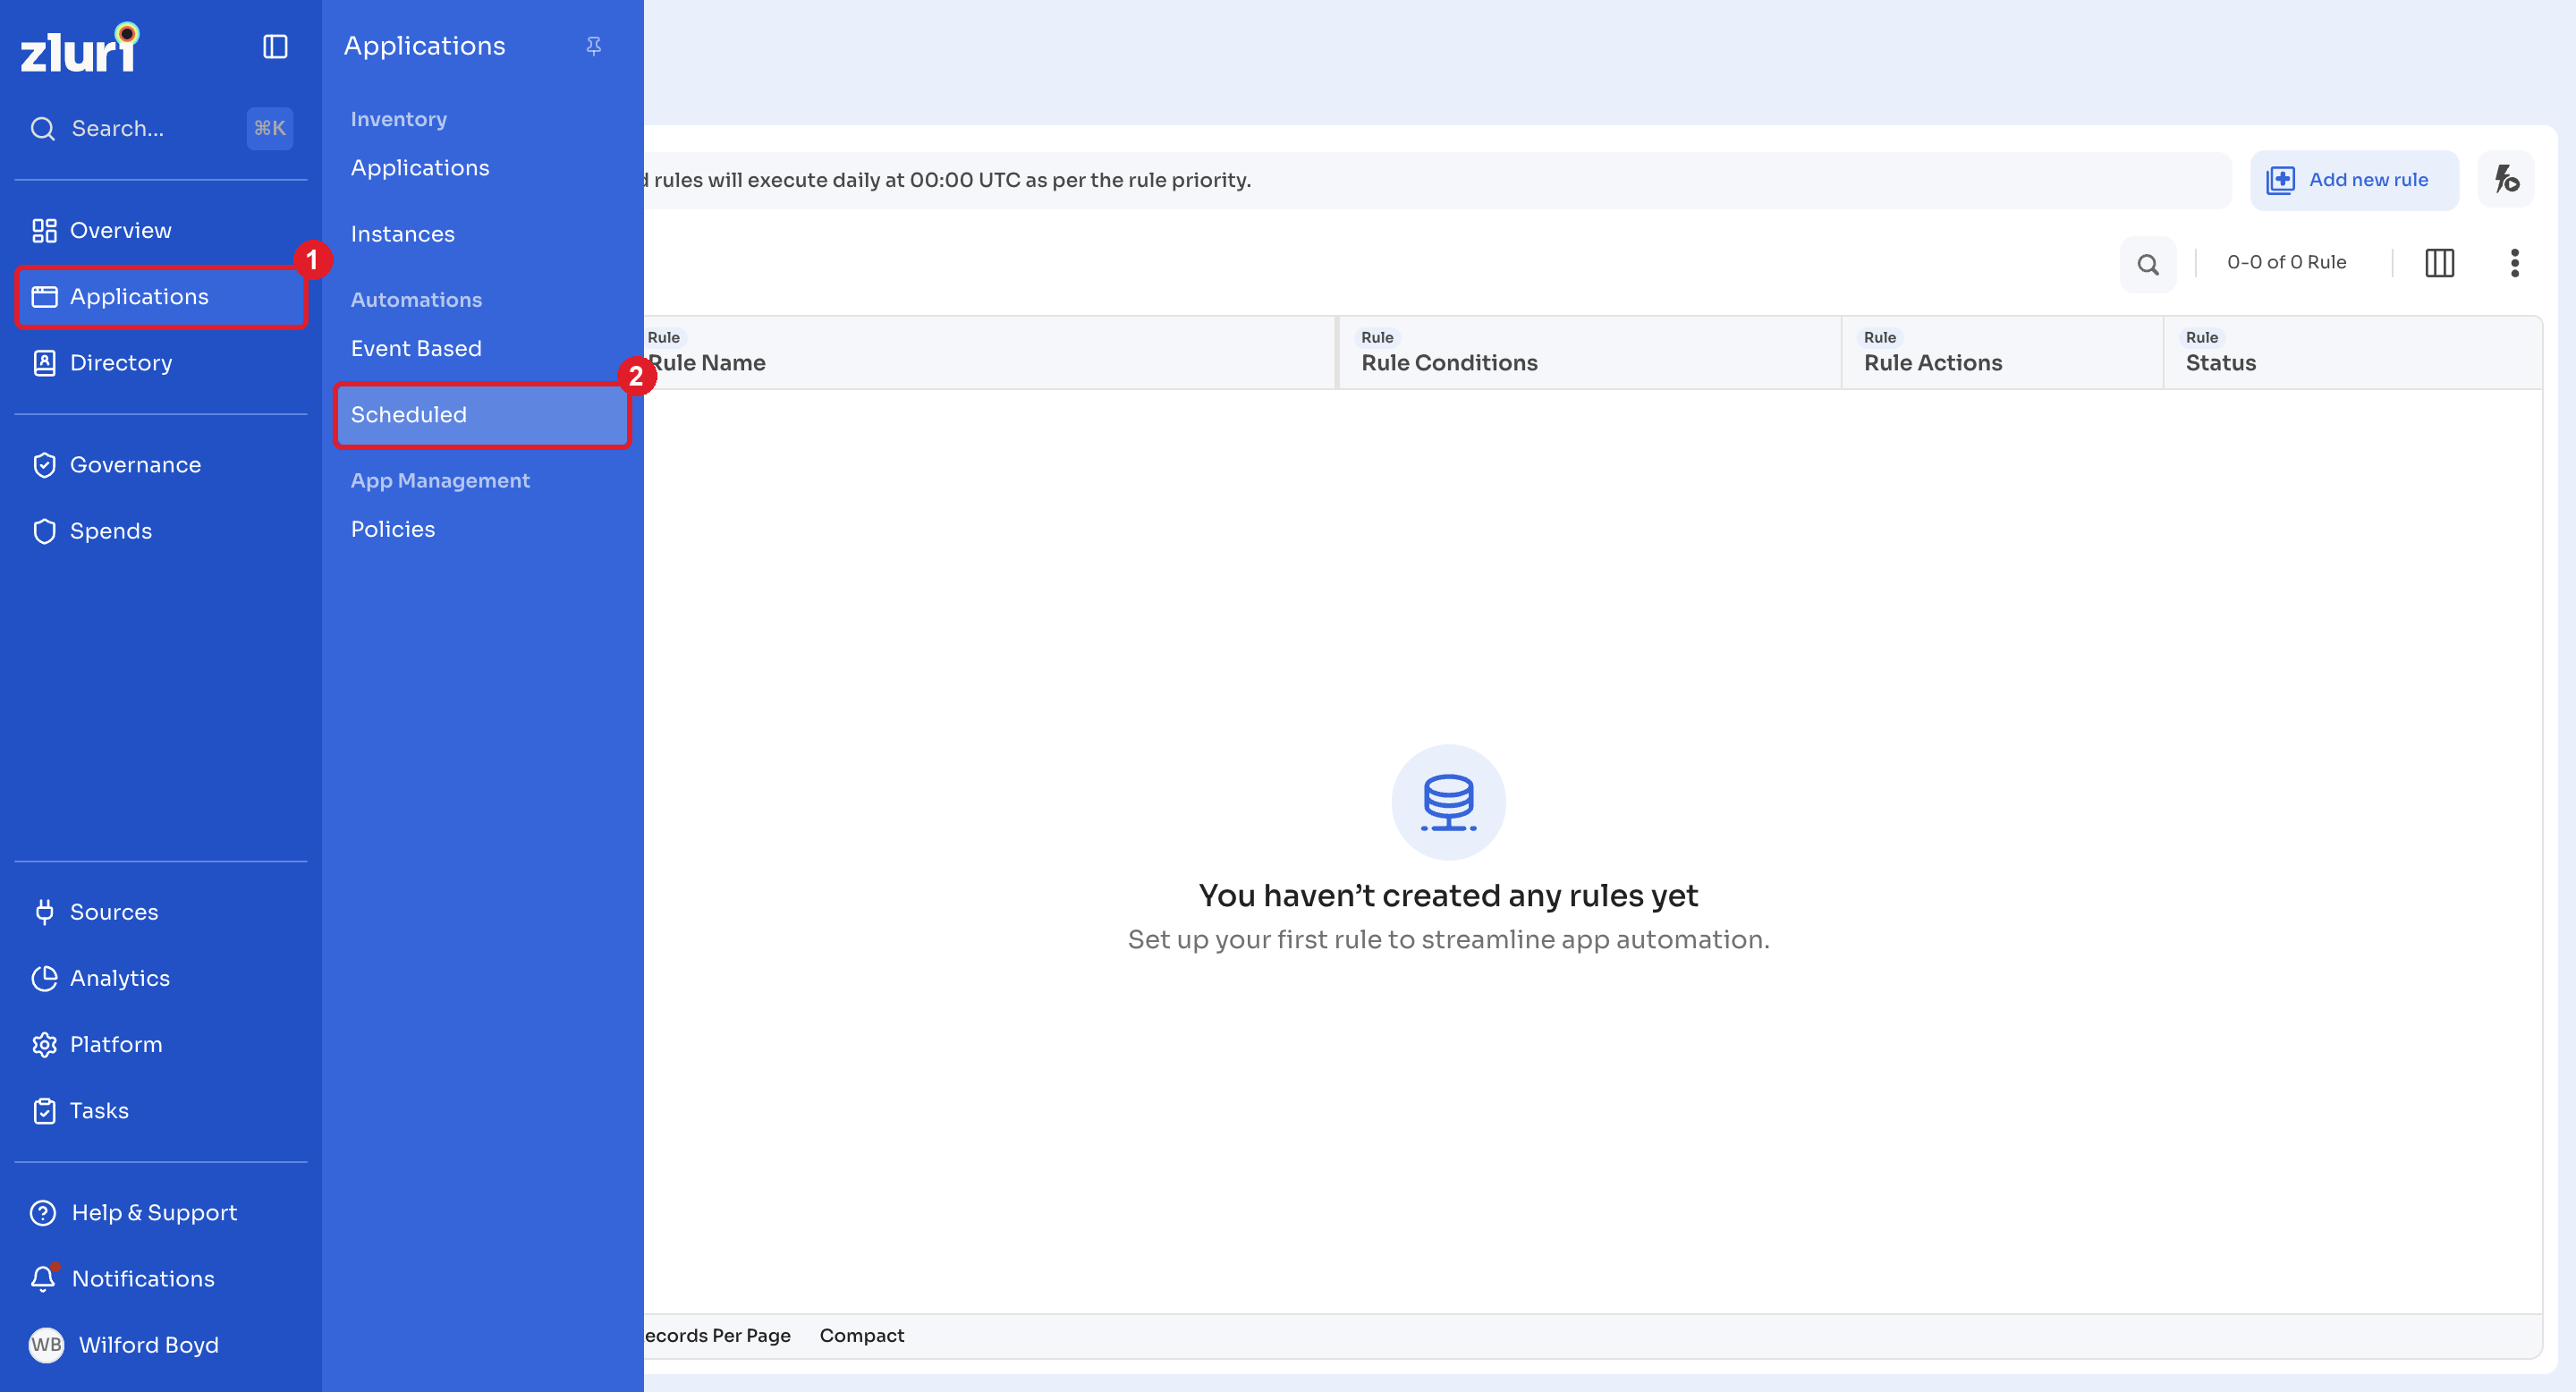Open Help & Support

160,1212
